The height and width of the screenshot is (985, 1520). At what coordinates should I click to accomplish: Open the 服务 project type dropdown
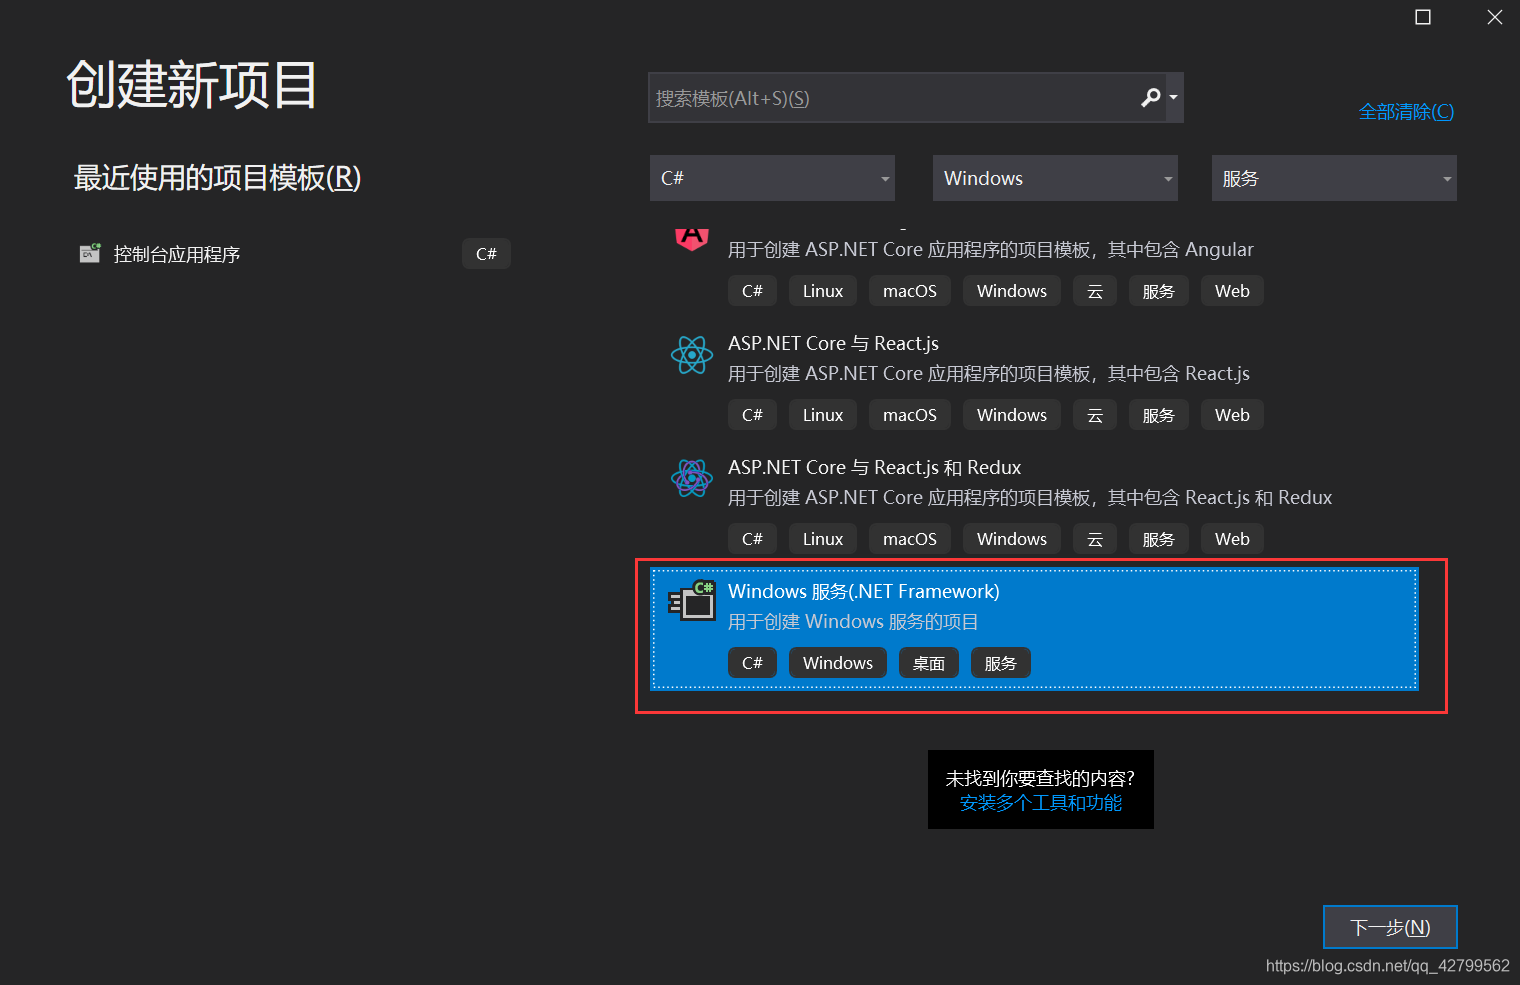(x=1334, y=178)
